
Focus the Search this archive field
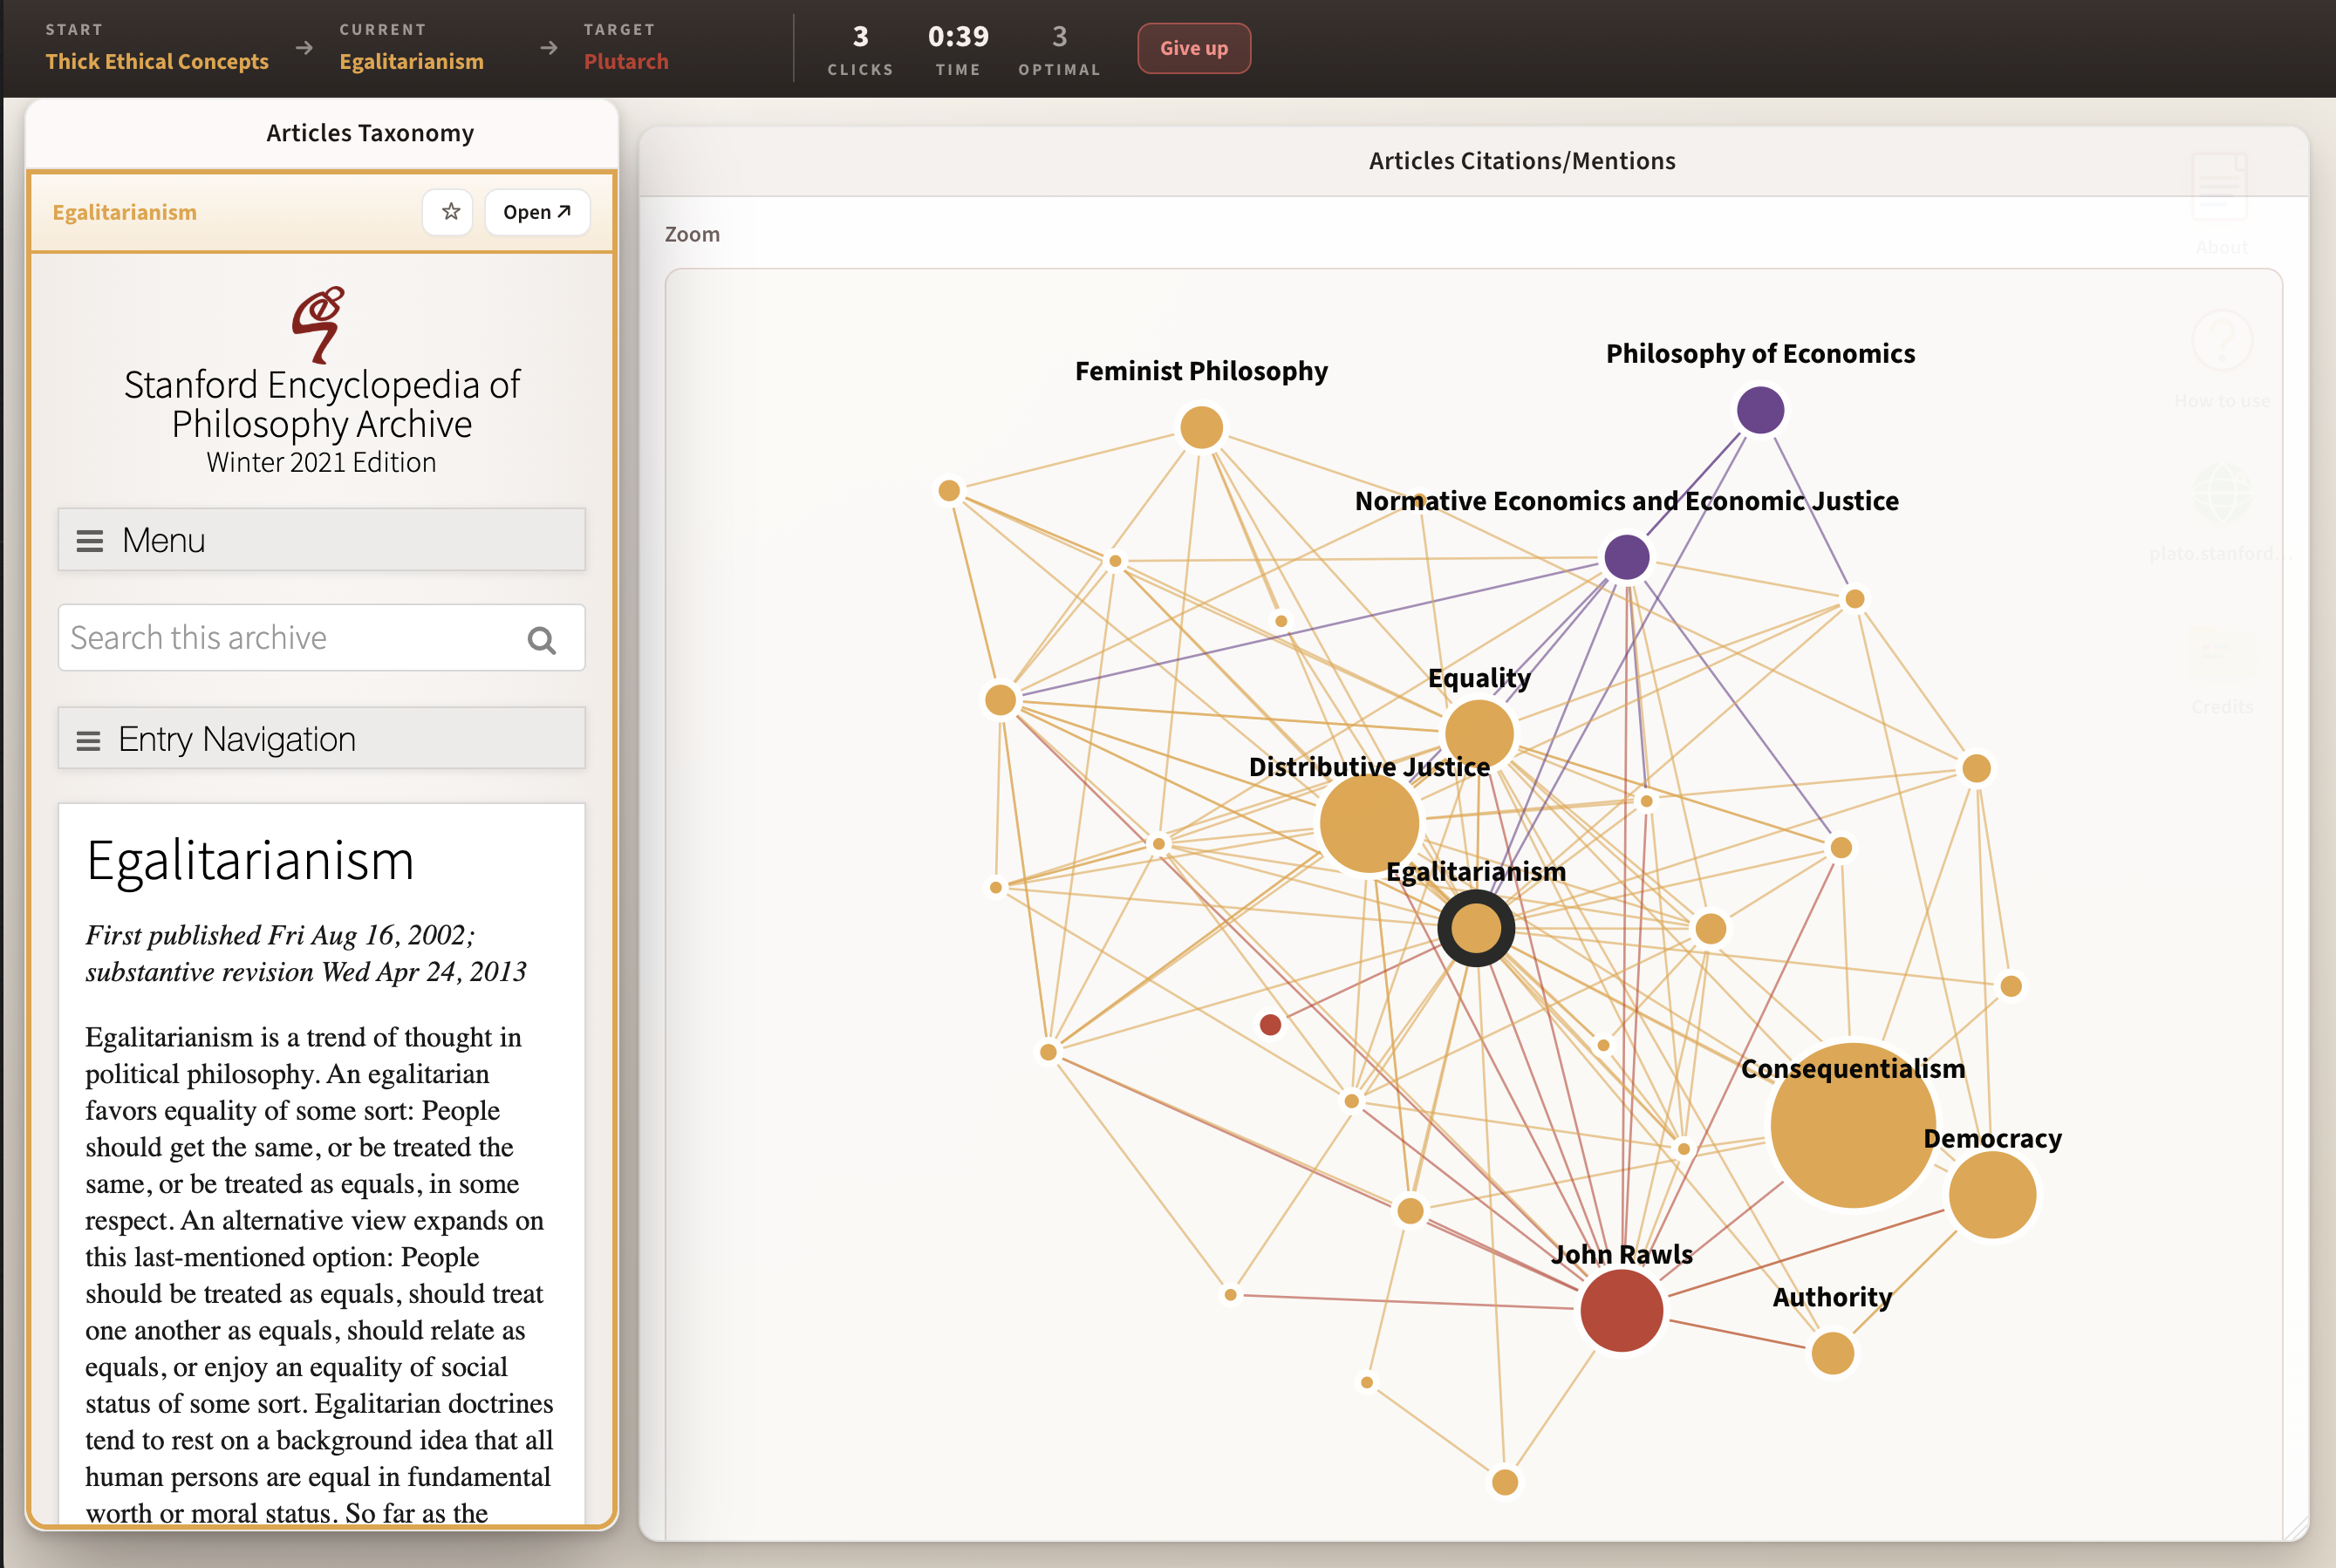(x=321, y=638)
